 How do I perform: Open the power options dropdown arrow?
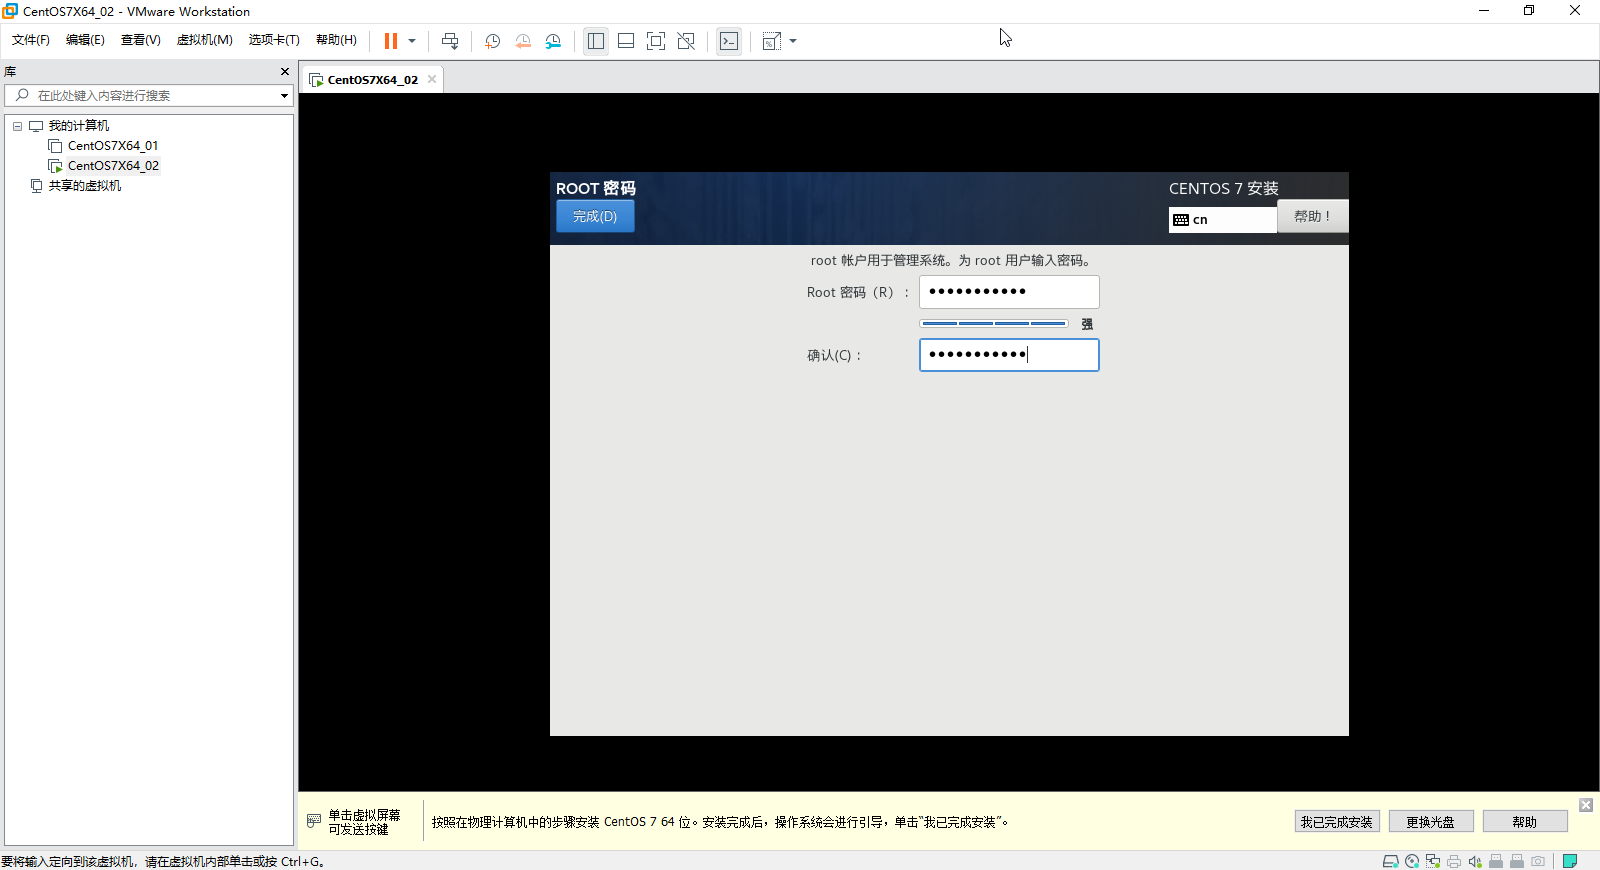(x=412, y=41)
